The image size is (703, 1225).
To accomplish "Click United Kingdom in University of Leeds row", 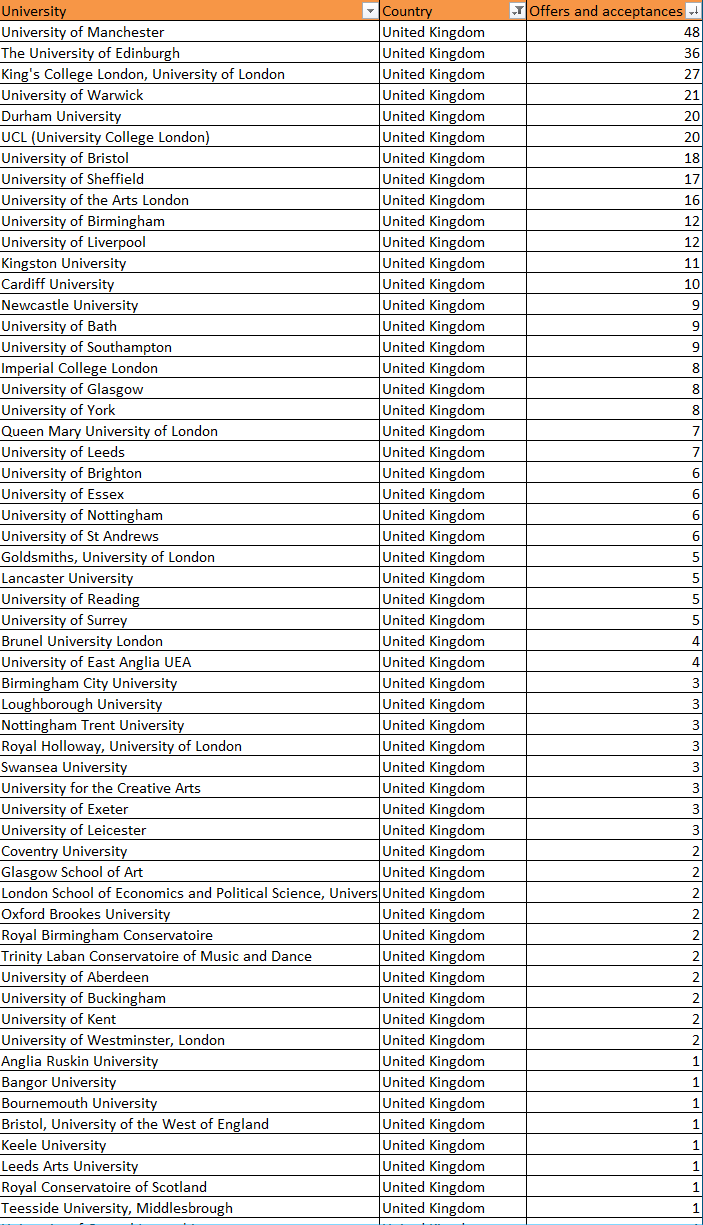I will 453,452.
